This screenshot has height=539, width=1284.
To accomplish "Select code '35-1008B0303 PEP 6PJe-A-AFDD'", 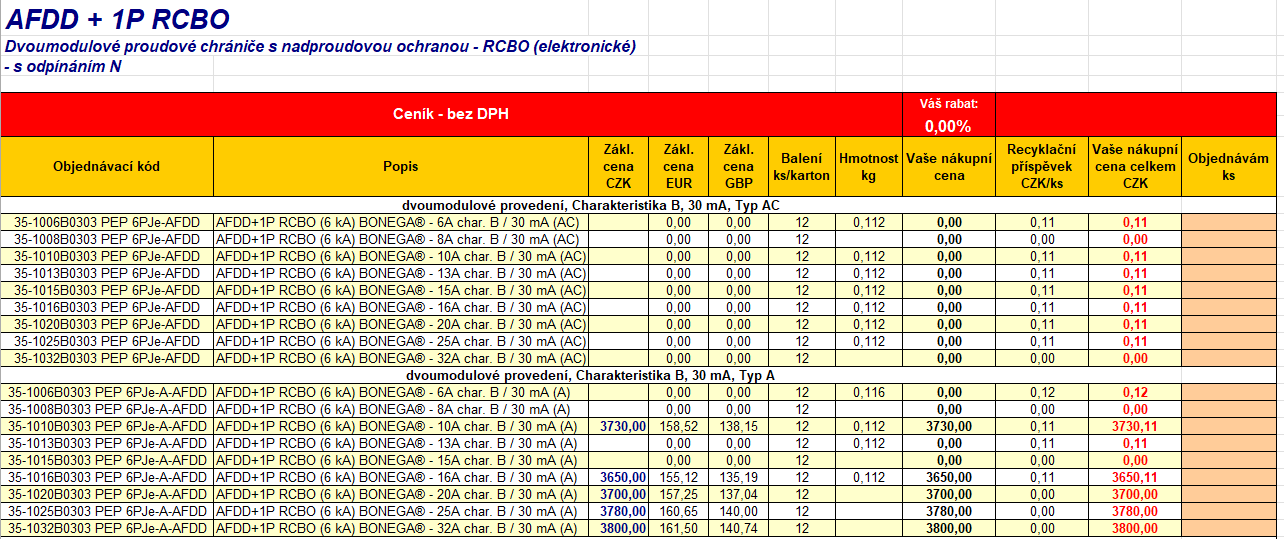I will [x=107, y=409].
